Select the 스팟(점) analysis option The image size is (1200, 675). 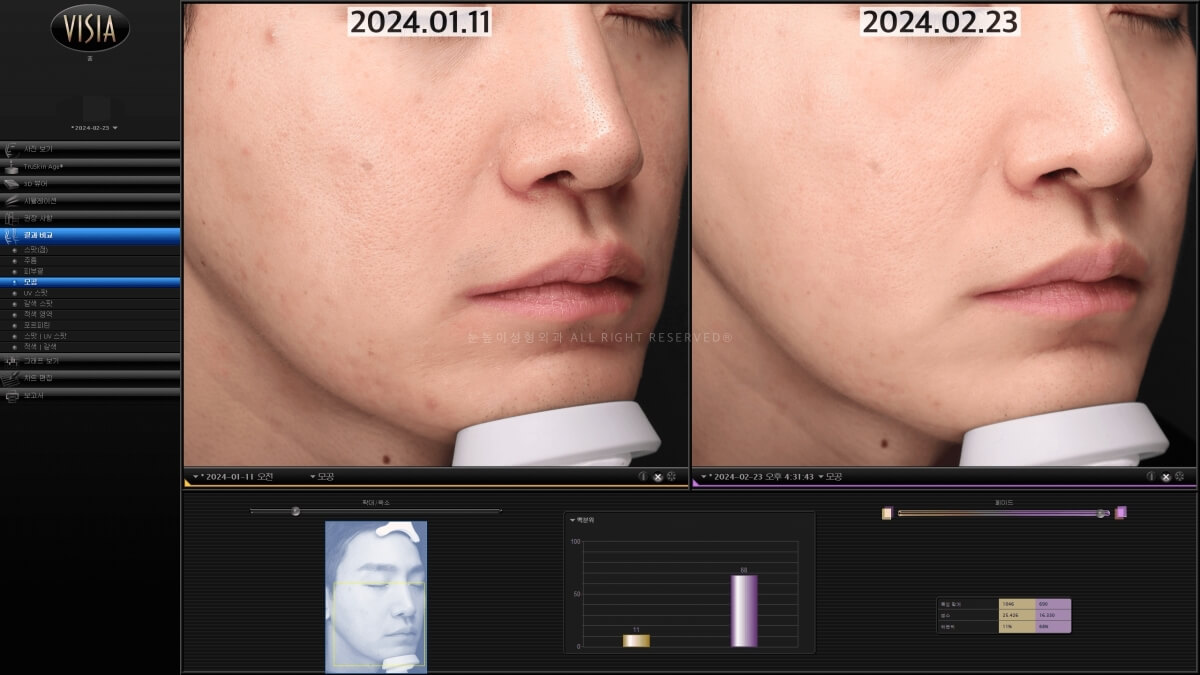(90, 249)
